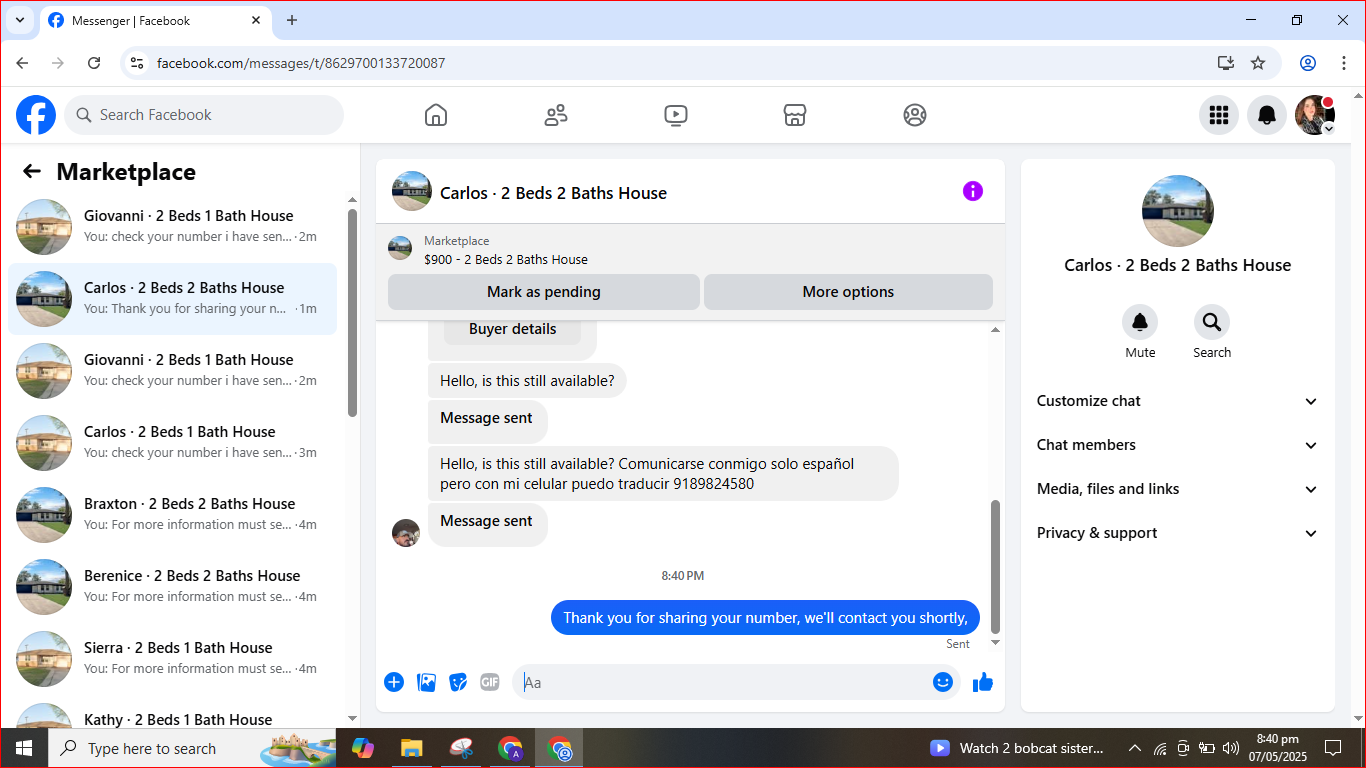Open Sierra · 2 Beds 1 Bath House conversation
Screen dimensions: 1366x768
(172, 659)
